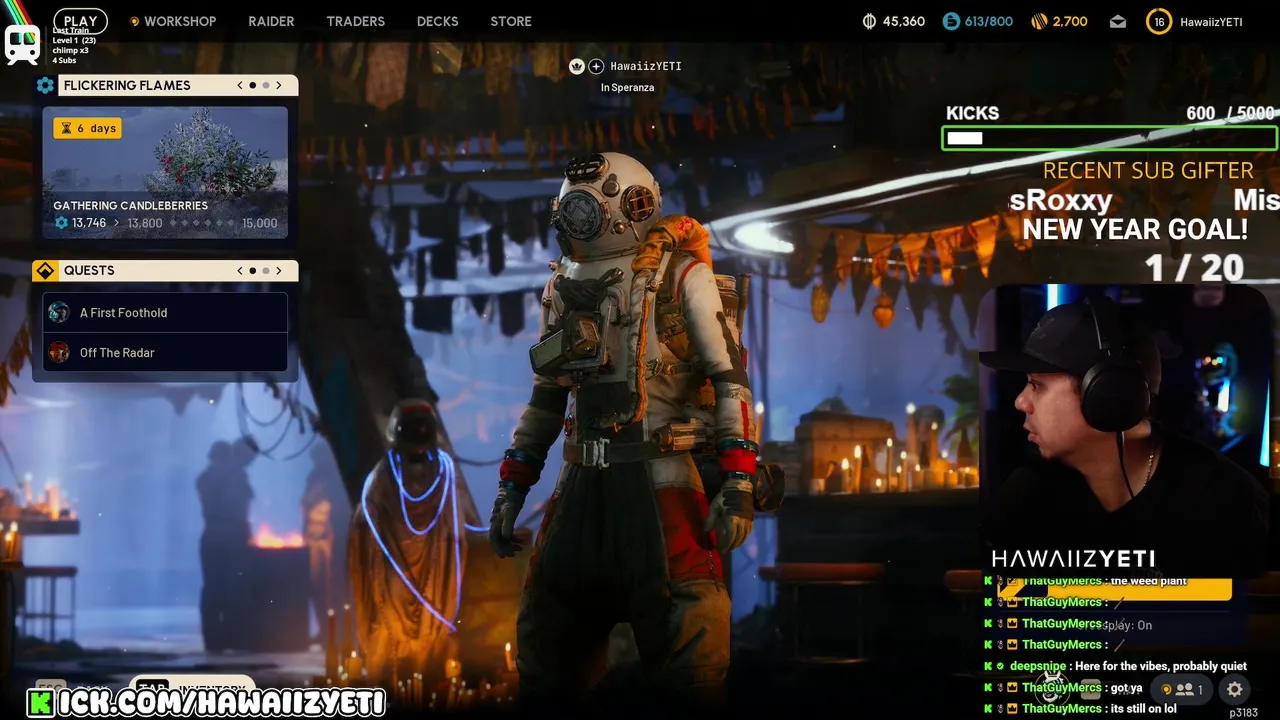The image size is (1280, 720).
Task: Click the Candleberries milestone progress diamonds
Action: click(203, 223)
